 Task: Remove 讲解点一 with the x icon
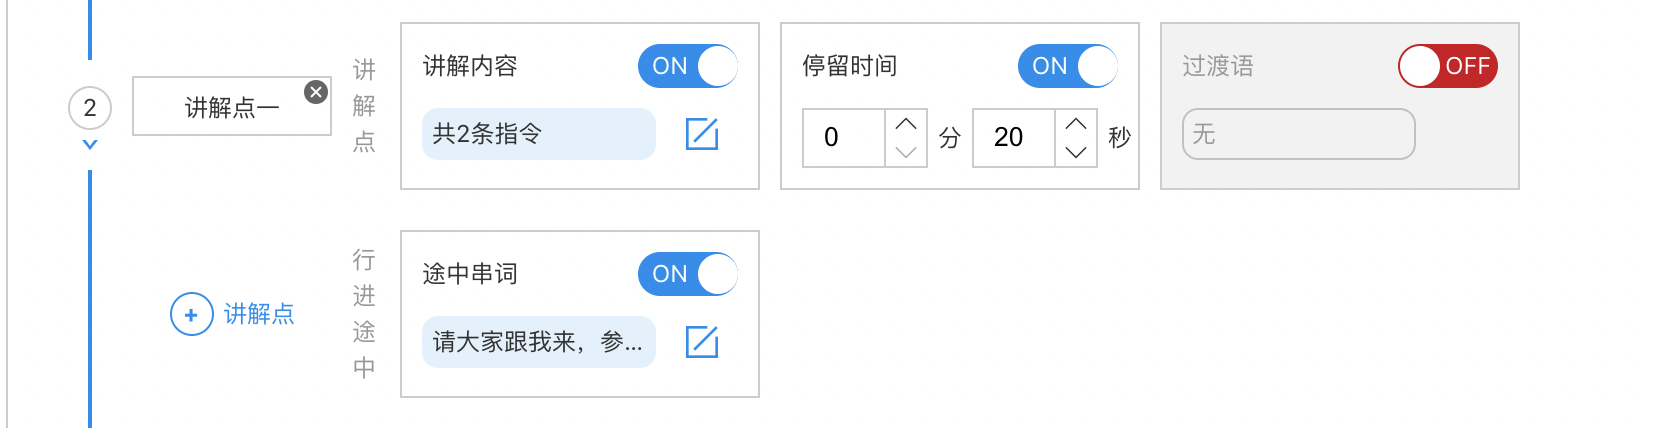(316, 92)
